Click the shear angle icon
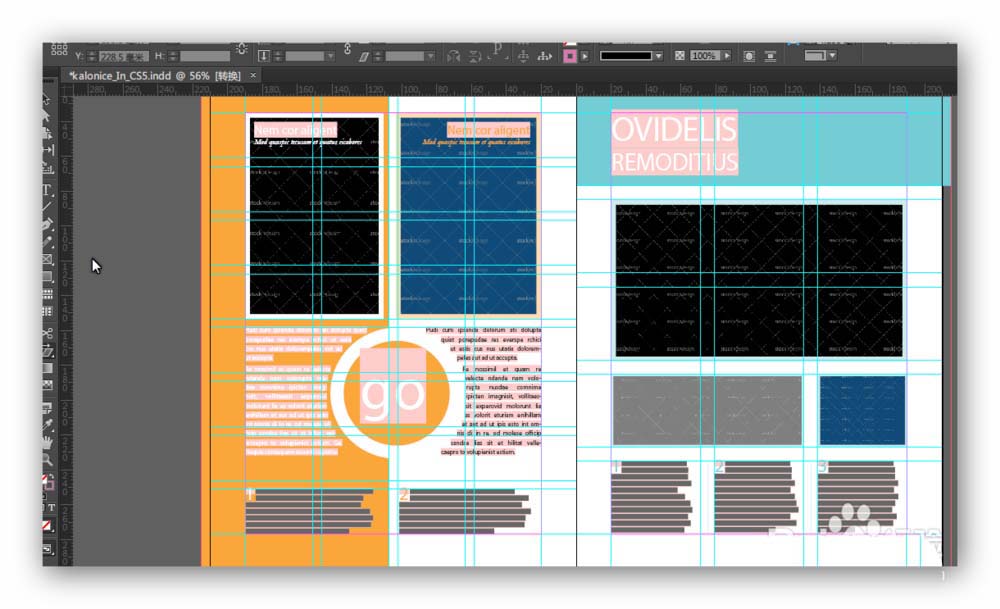Viewport: 1000px width, 609px height. coord(364,56)
